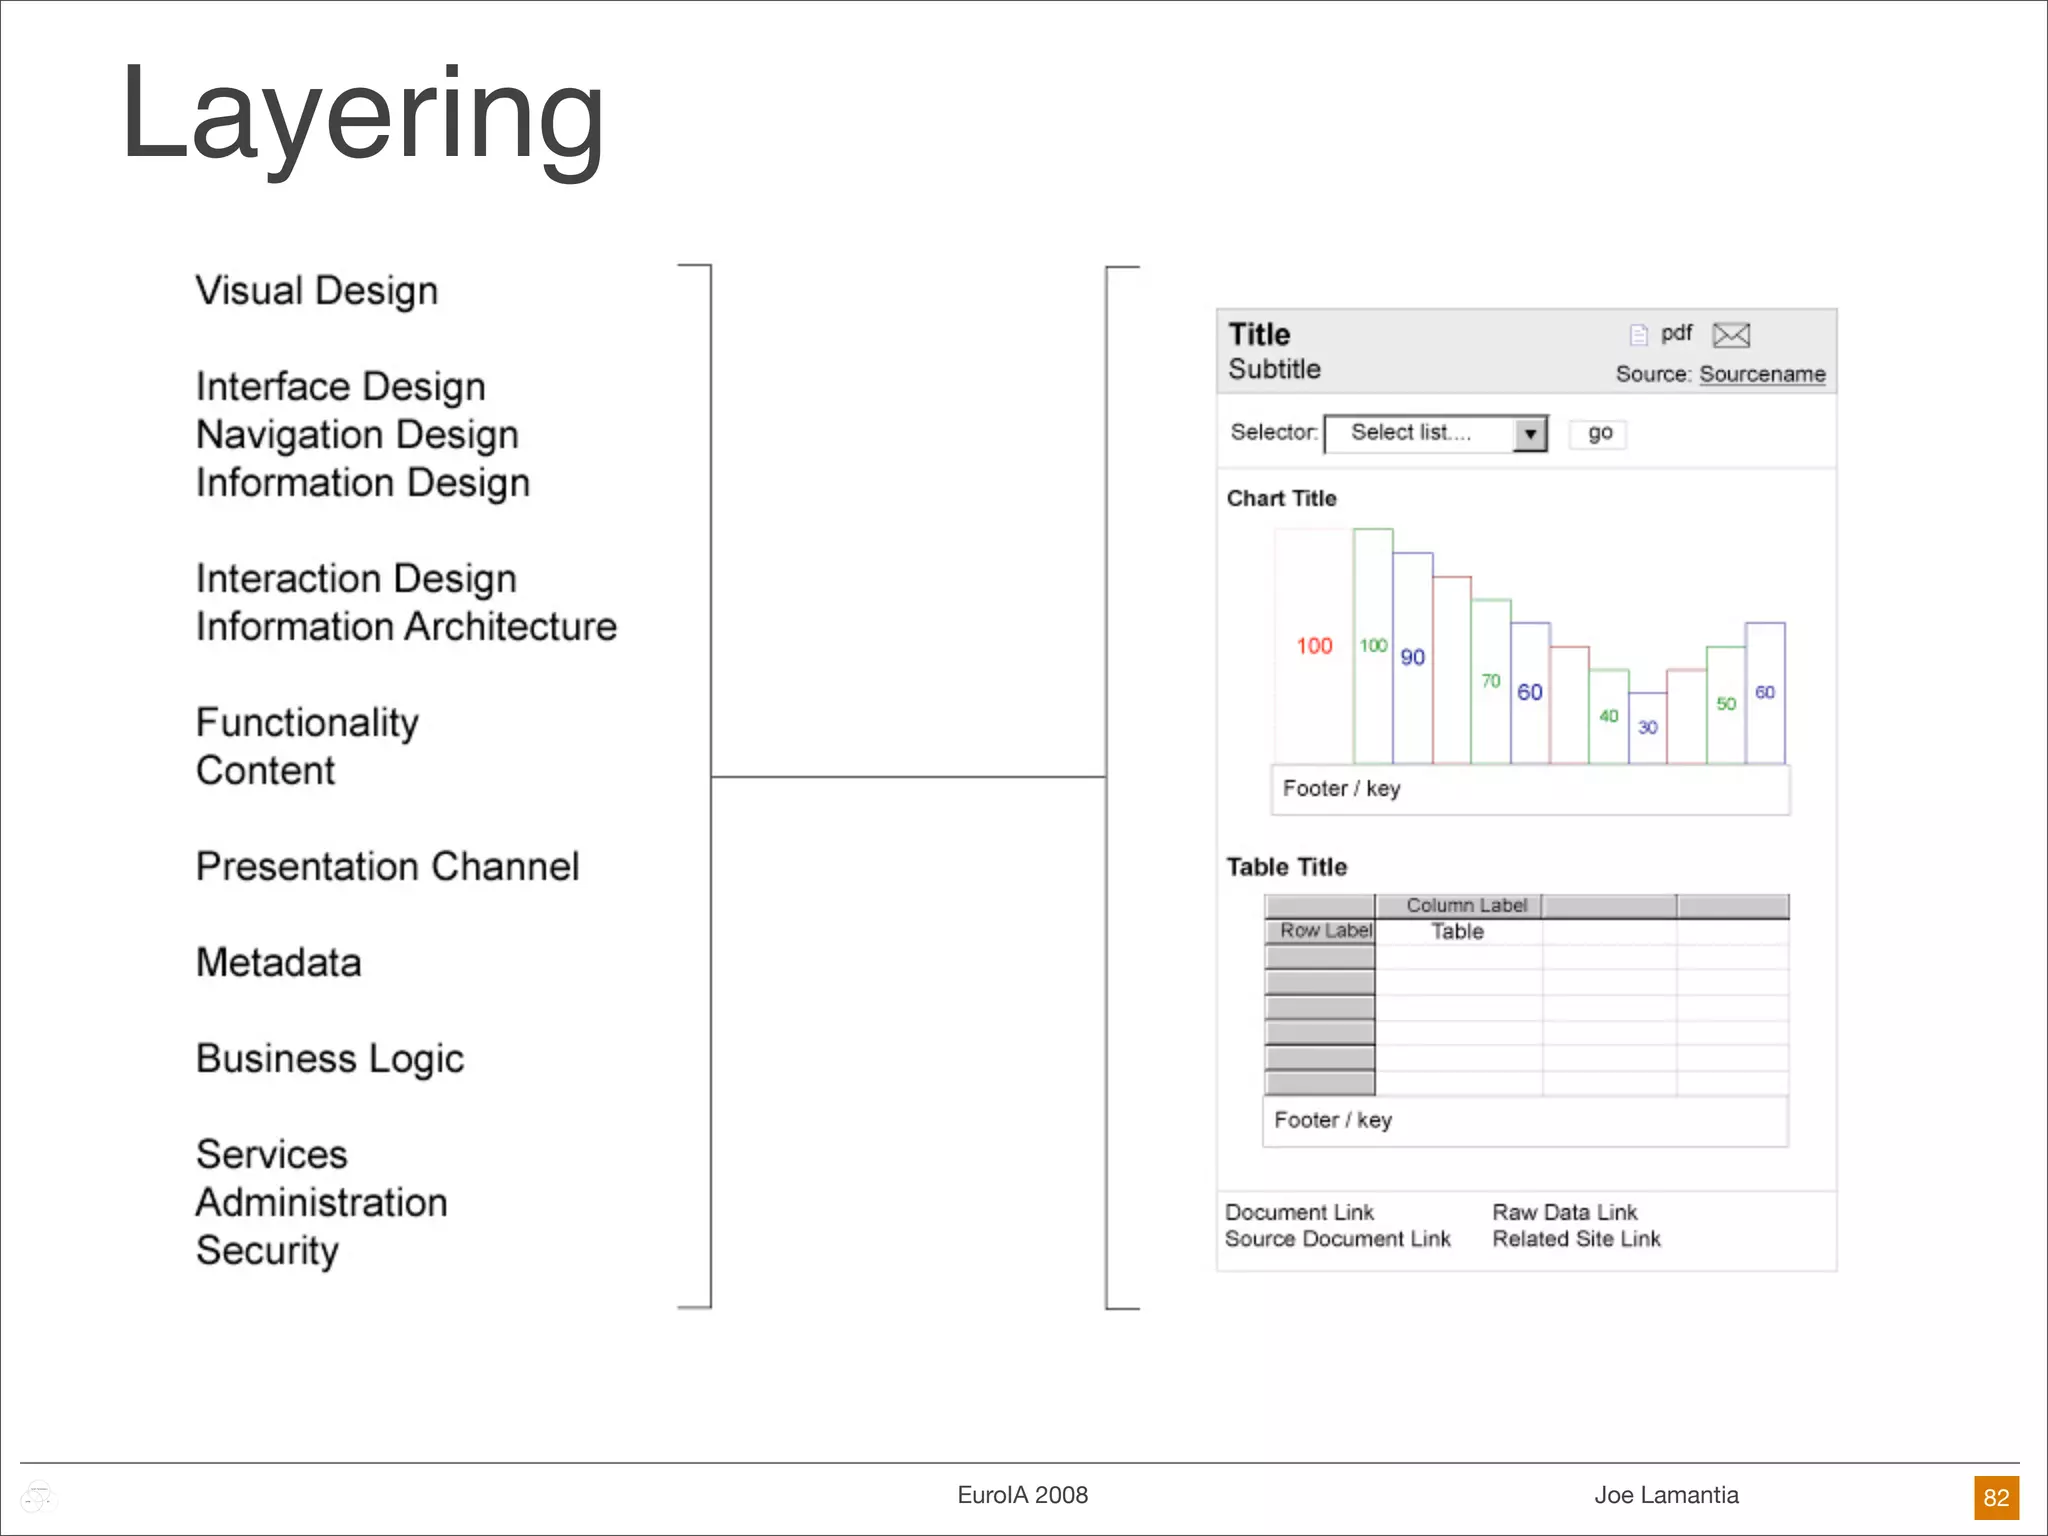Click the Information Architecture text
The width and height of the screenshot is (2048, 1536).
406,627
